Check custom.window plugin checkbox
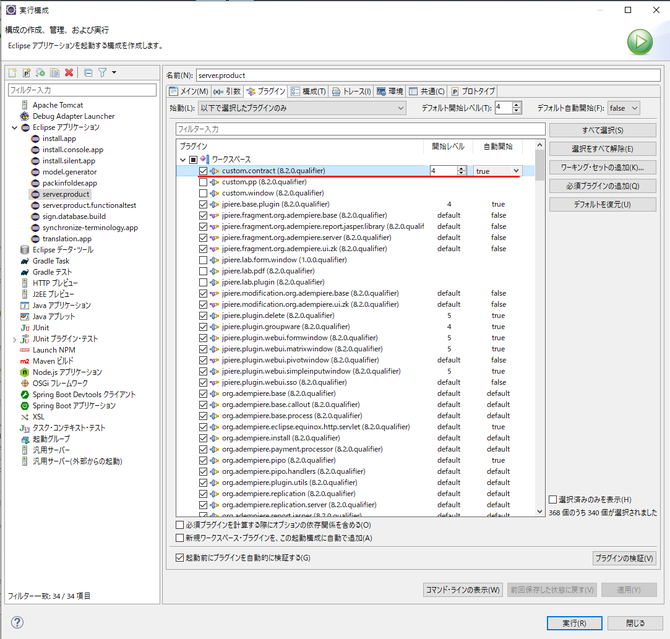The height and width of the screenshot is (639, 670). click(x=203, y=193)
